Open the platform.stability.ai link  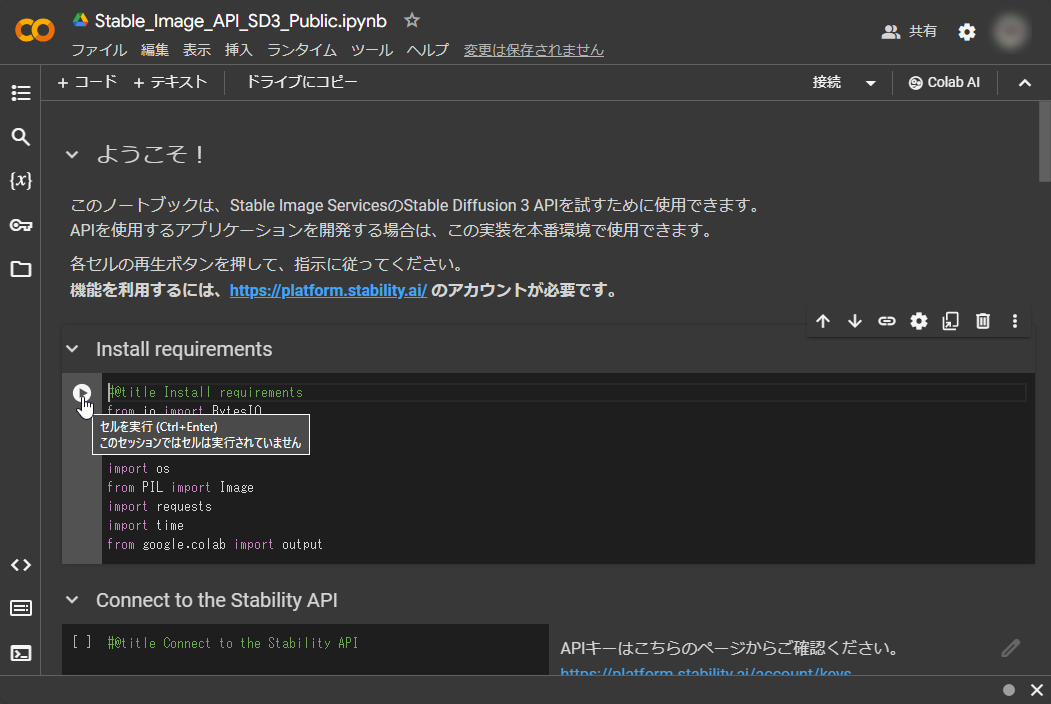point(328,290)
